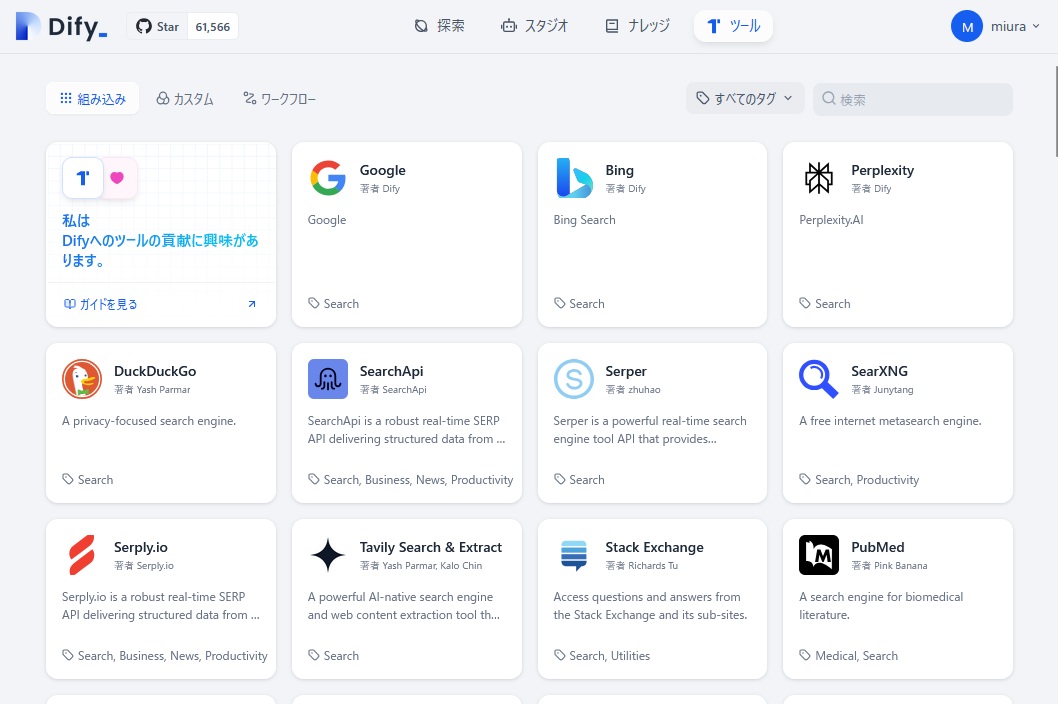Click the Stack Exchange icon
The width and height of the screenshot is (1058, 704).
coord(573,555)
